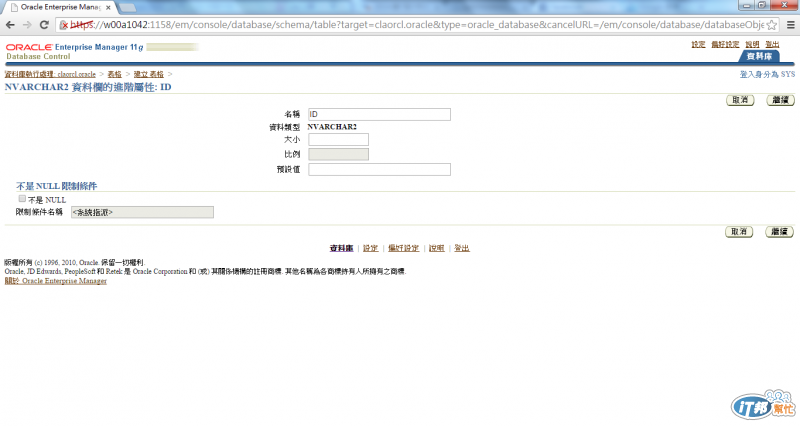The image size is (800, 426).
Task: Click the disabled 比例 scale field
Action: pos(338,154)
